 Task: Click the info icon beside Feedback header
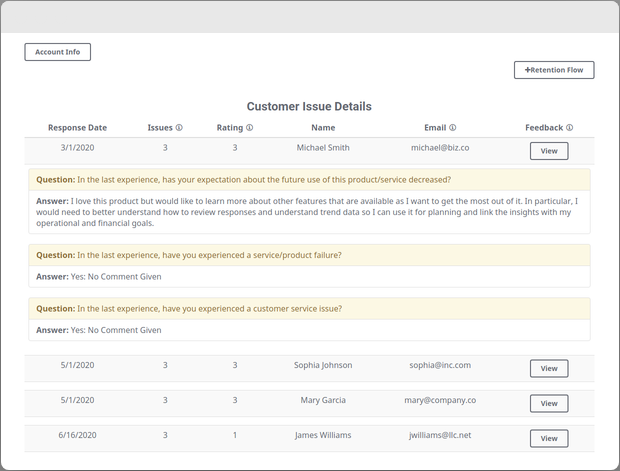point(570,128)
